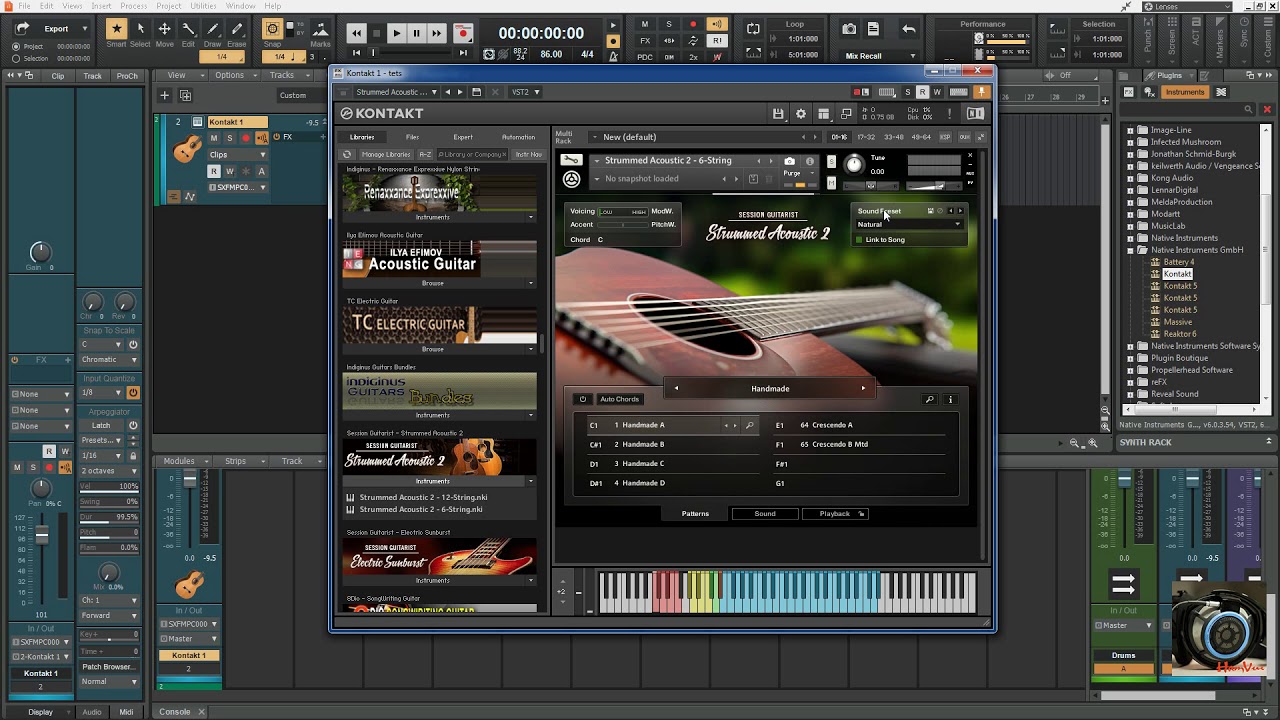Select the Erase tool
This screenshot has width=1280, height=720.
coord(237,29)
